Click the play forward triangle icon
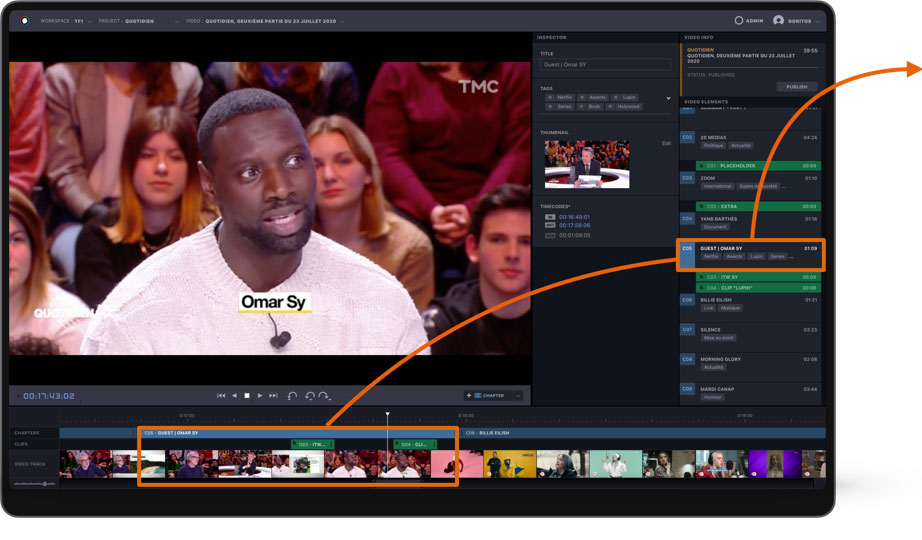The height and width of the screenshot is (540, 922). point(260,396)
